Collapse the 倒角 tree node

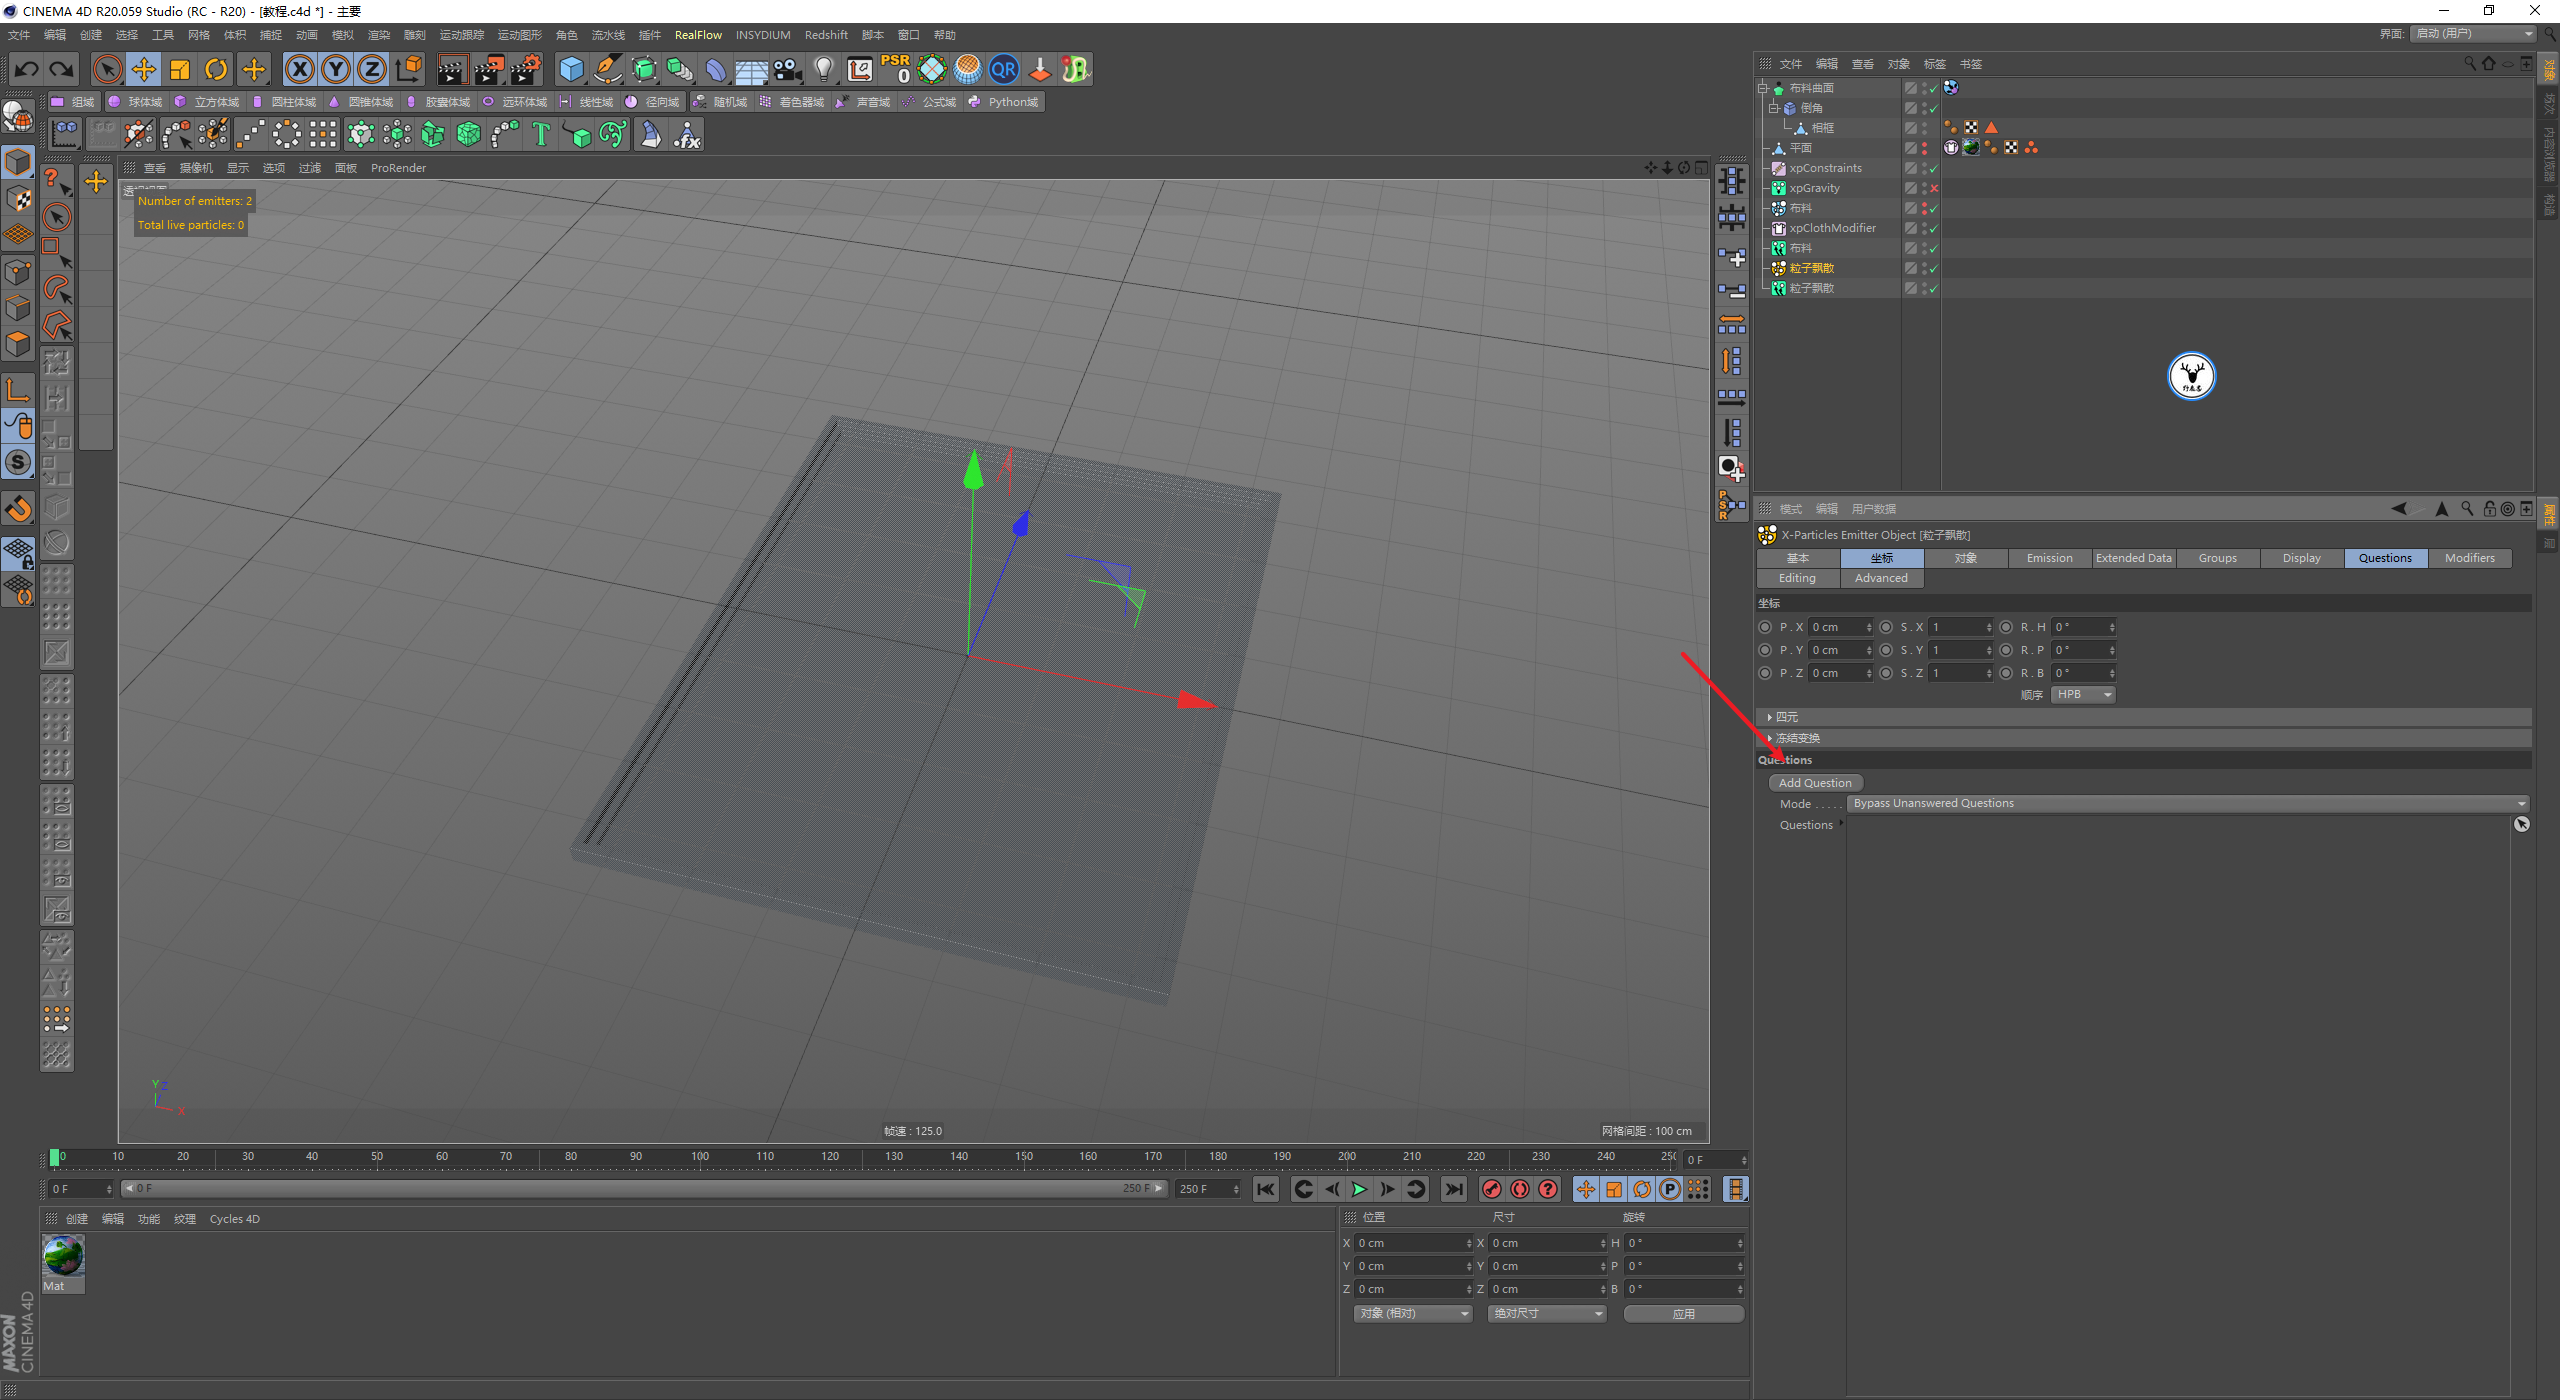click(x=1774, y=108)
